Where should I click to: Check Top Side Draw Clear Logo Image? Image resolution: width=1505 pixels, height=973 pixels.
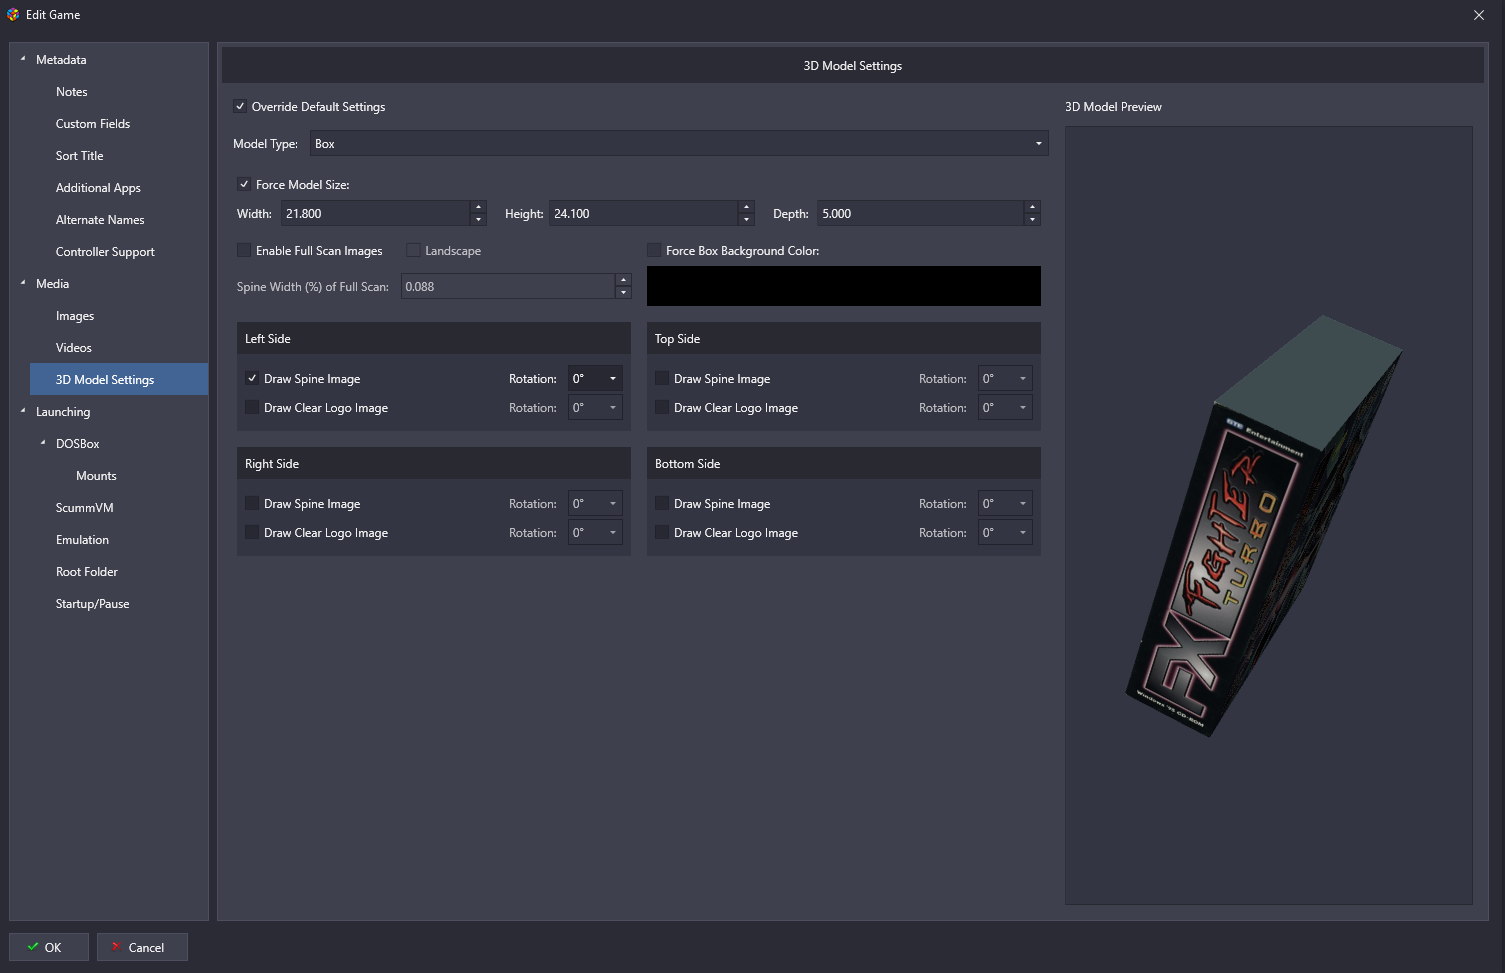tap(662, 407)
